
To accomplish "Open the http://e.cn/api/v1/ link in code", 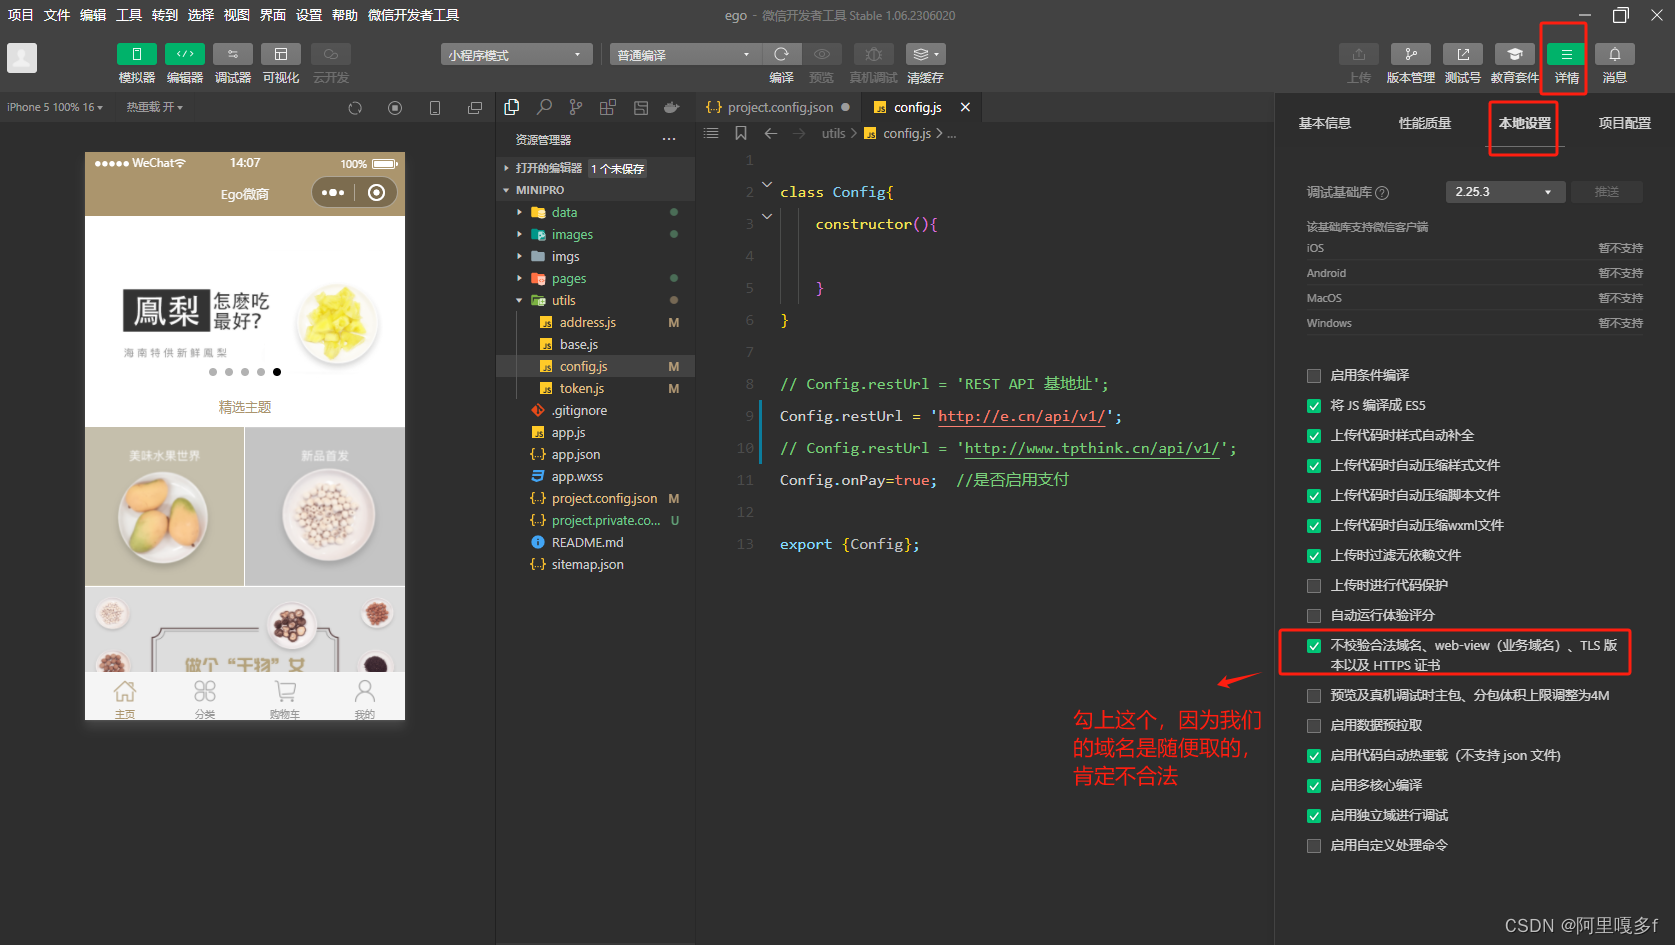I will point(1021,416).
